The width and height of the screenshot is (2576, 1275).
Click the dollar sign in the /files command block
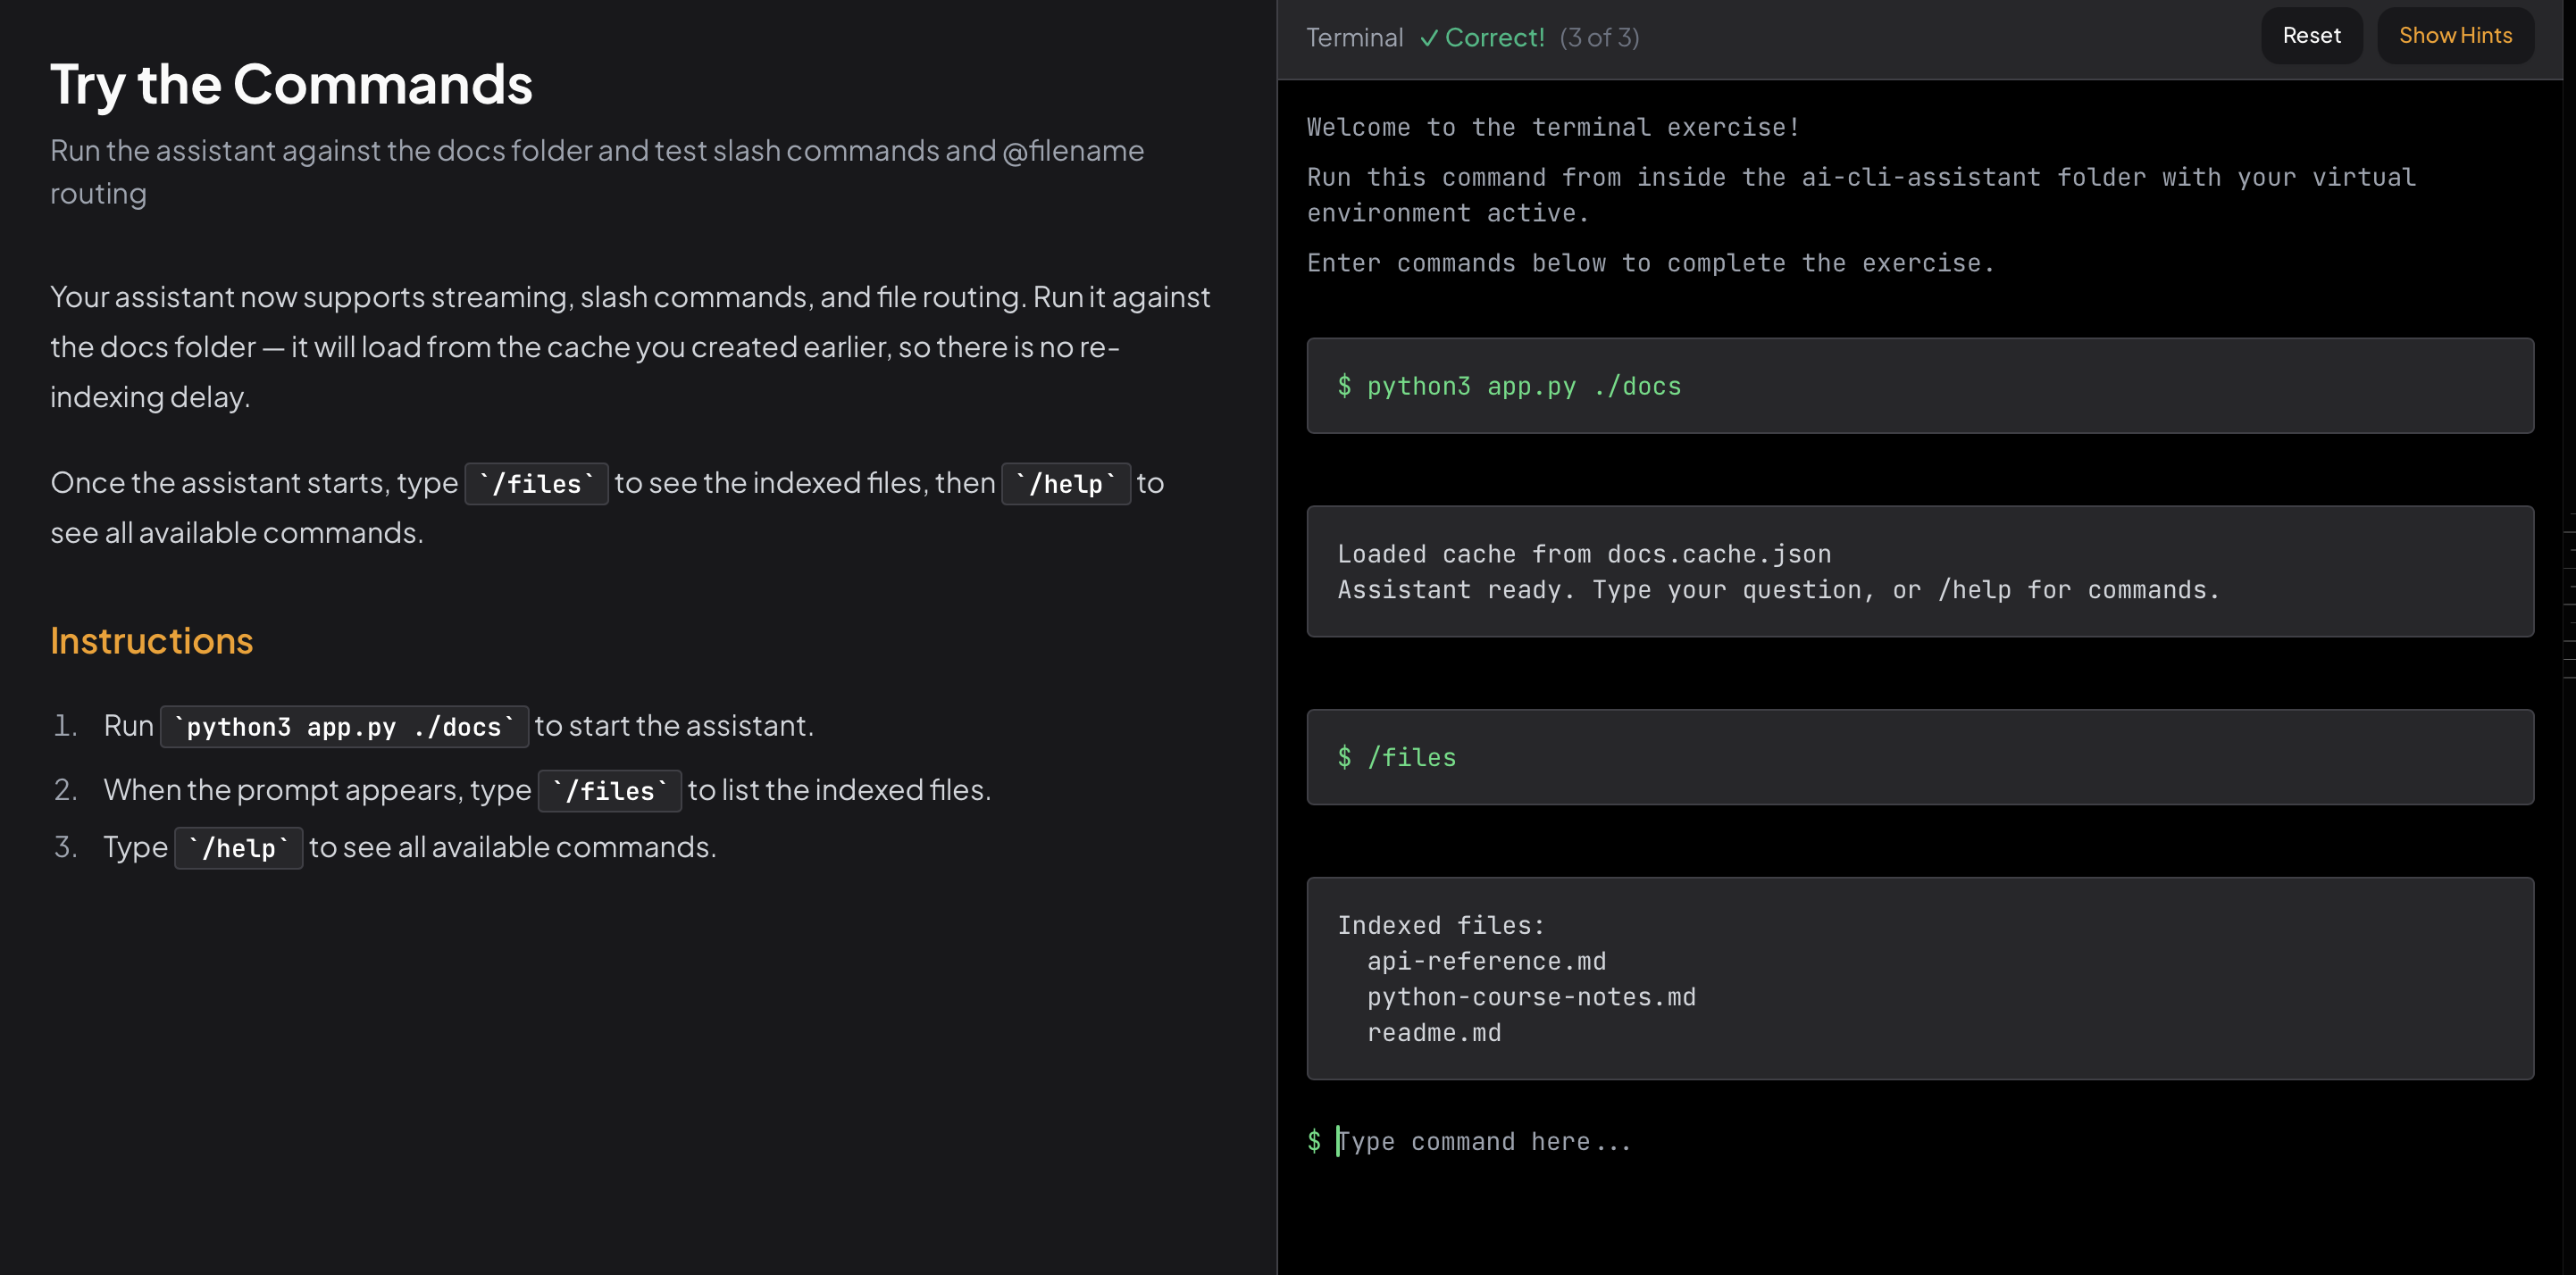click(x=1345, y=757)
